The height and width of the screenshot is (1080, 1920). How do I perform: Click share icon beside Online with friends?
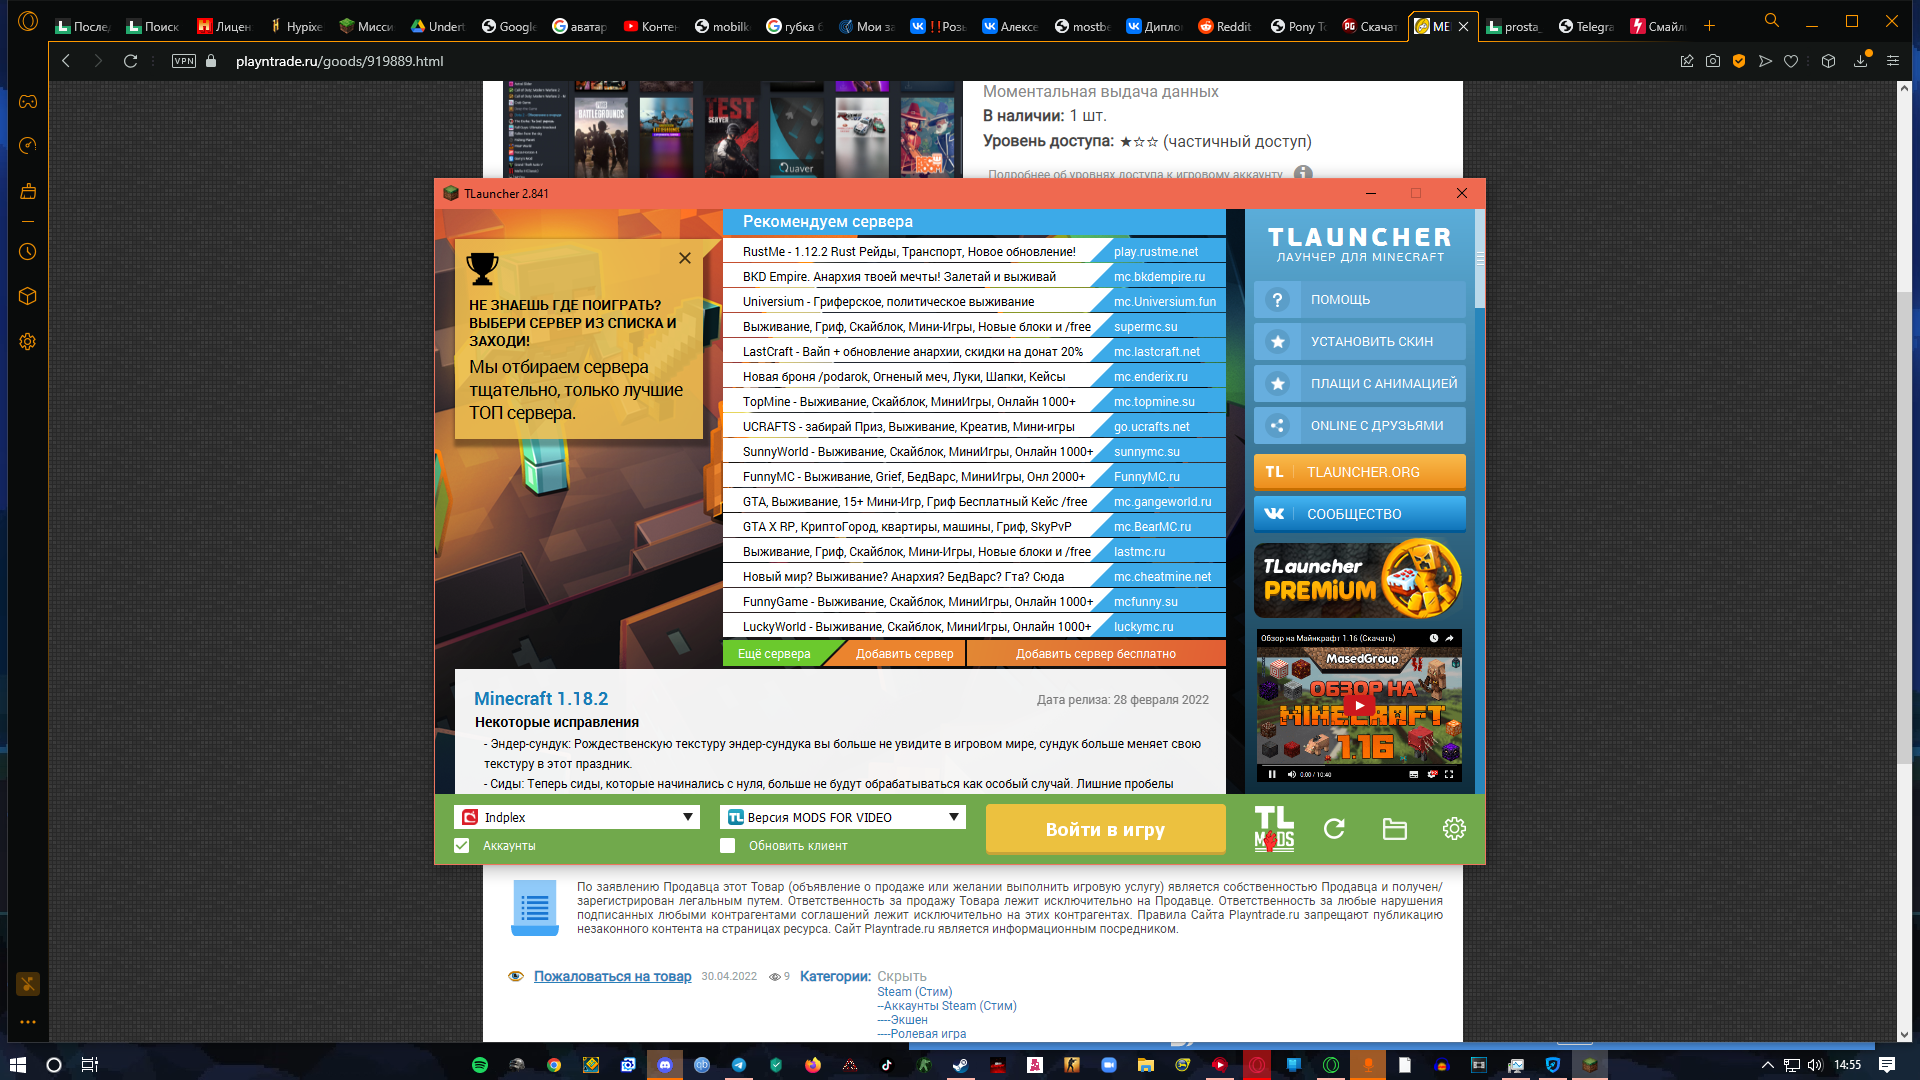pyautogui.click(x=1277, y=426)
